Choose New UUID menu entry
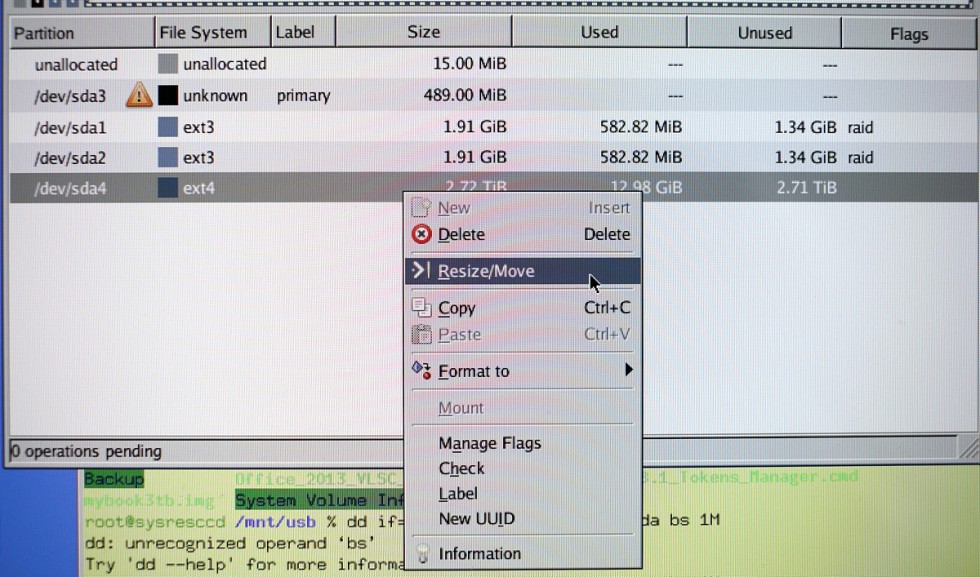 (x=476, y=518)
